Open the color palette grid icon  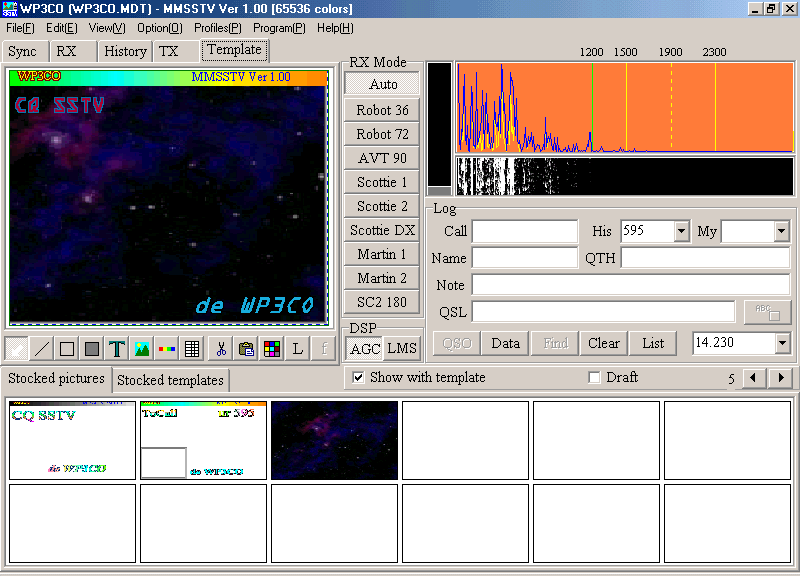[271, 349]
